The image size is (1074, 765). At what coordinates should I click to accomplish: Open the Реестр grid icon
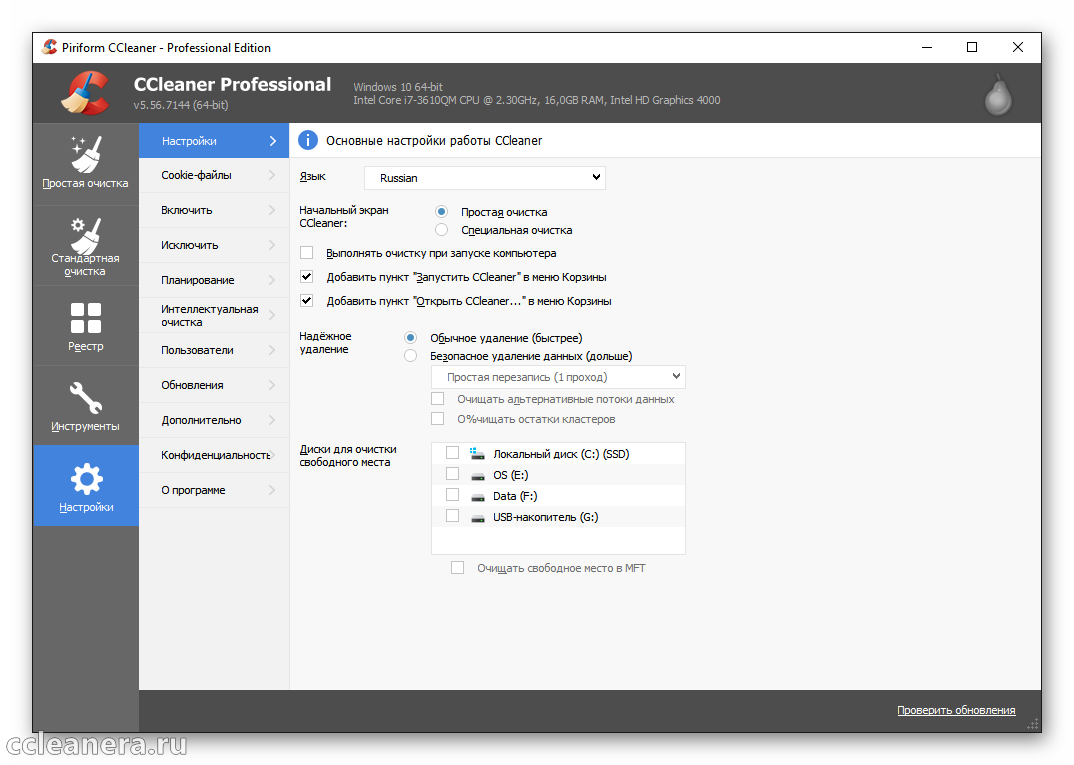point(85,318)
